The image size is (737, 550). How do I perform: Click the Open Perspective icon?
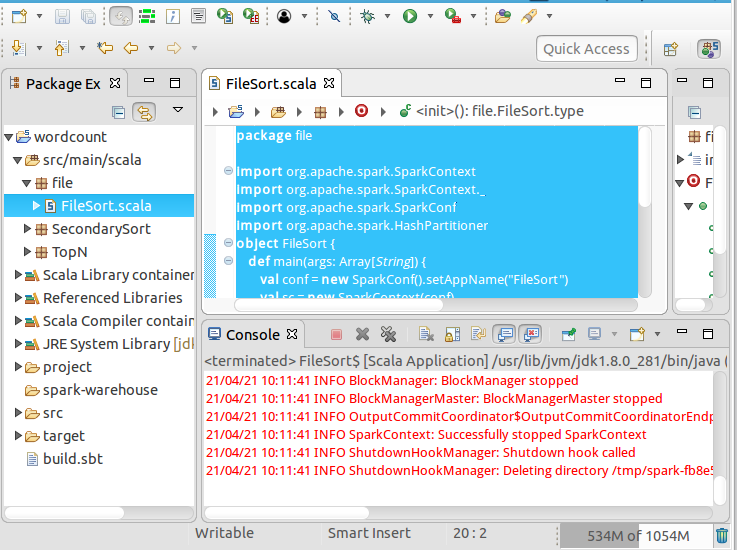click(x=671, y=49)
